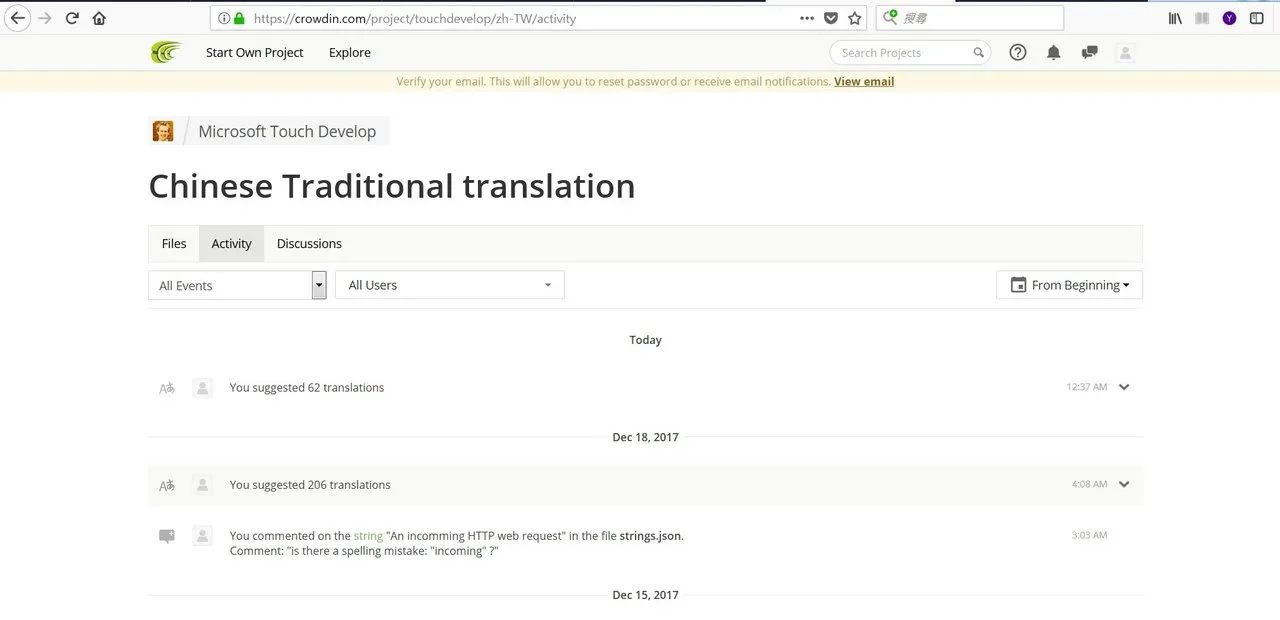Click the project owner avatar thumbnail
Image resolution: width=1280 pixels, height=620 pixels.
pyautogui.click(x=163, y=131)
